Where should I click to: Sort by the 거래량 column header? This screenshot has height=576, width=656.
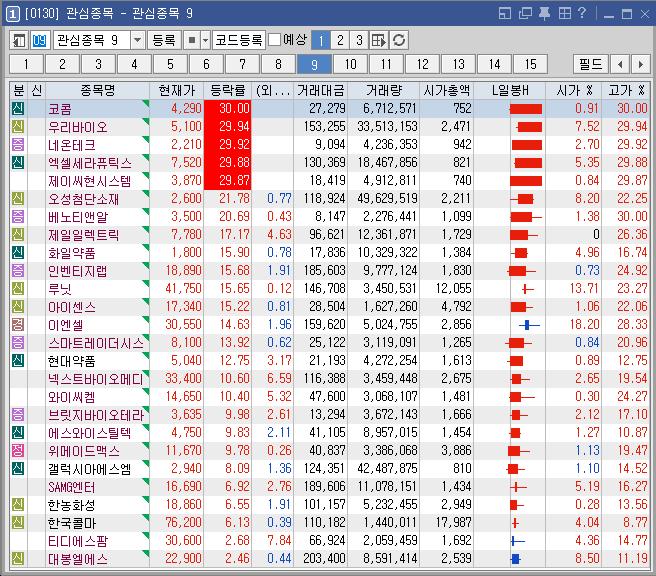pyautogui.click(x=384, y=90)
